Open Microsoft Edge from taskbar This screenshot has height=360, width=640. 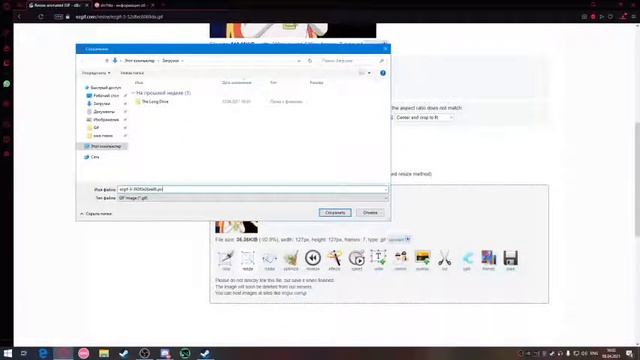tap(43, 353)
